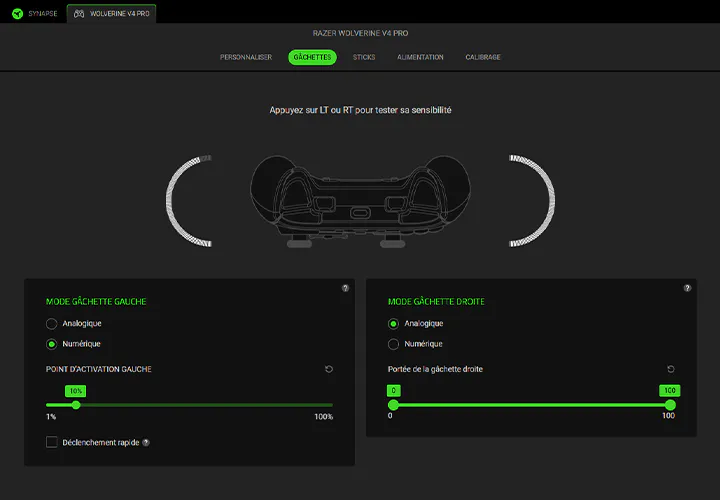The height and width of the screenshot is (500, 720).
Task: Click the green 100 value badge
Action: click(x=670, y=390)
